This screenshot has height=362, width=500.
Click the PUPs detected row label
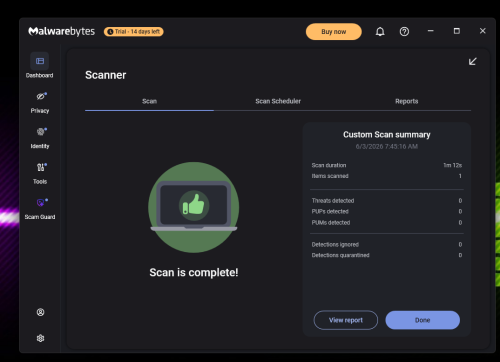point(330,211)
